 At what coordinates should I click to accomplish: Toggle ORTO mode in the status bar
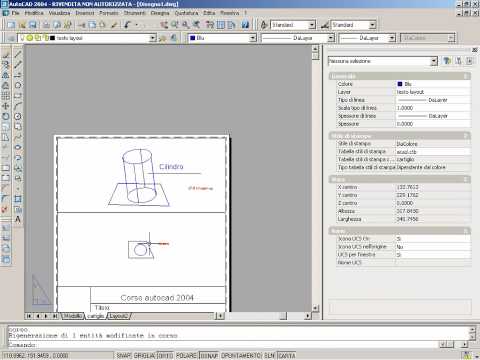pyautogui.click(x=165, y=356)
